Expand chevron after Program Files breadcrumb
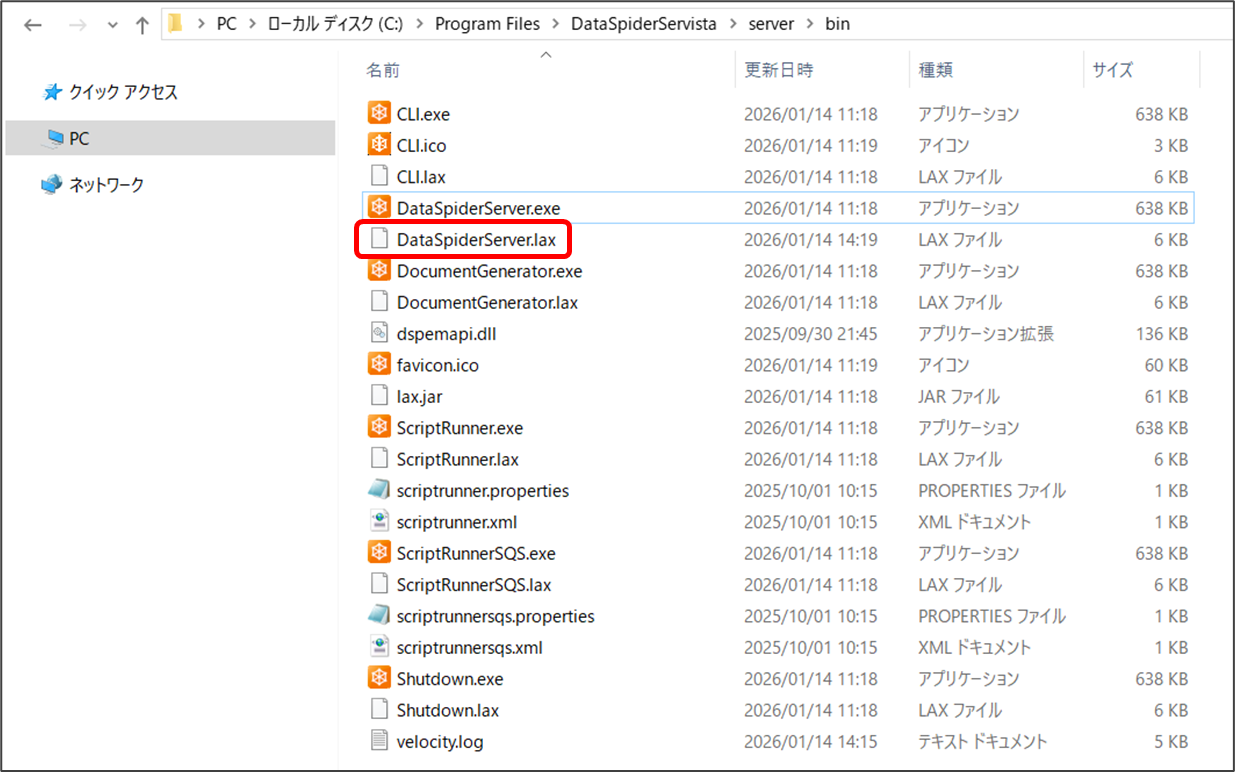The width and height of the screenshot is (1235, 772). pyautogui.click(x=555, y=24)
